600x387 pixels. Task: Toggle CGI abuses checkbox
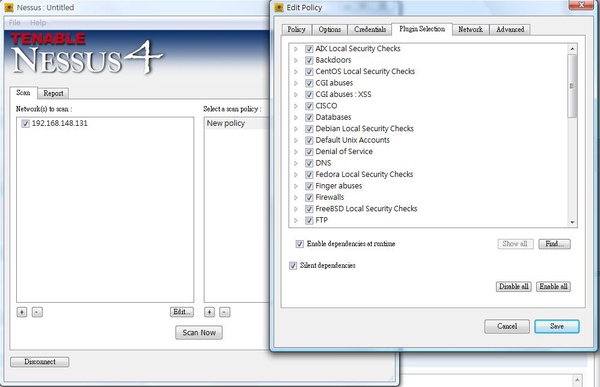point(309,83)
